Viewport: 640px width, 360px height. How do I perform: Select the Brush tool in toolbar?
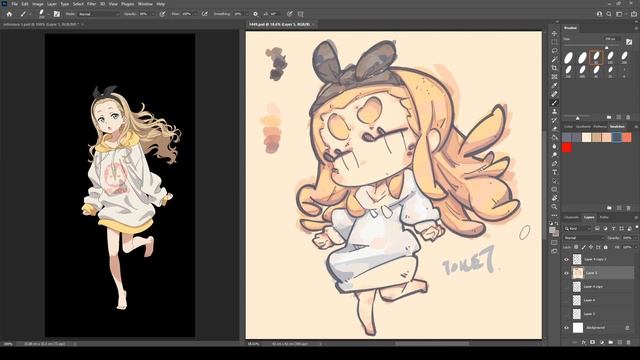click(554, 103)
